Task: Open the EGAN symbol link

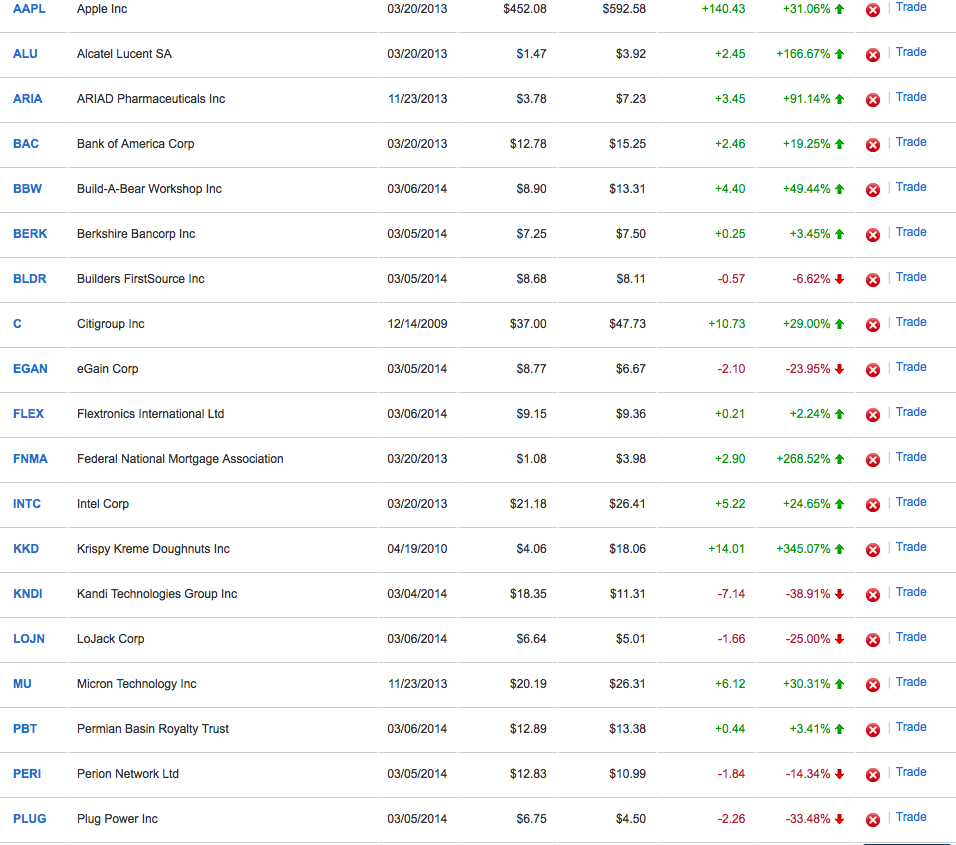Action: point(30,369)
